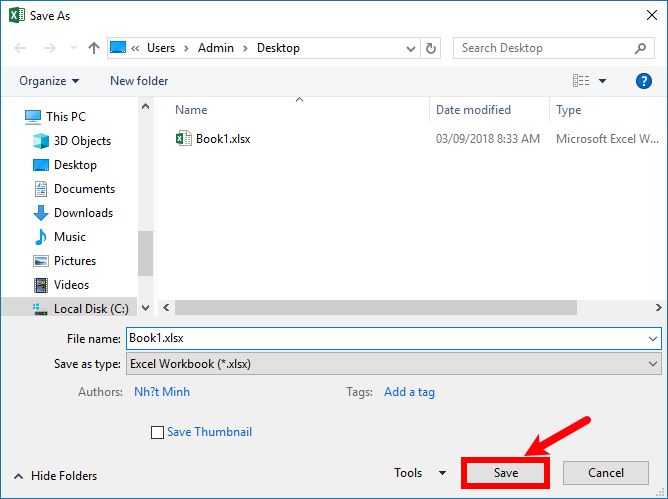Click the change view layout icon
Screen dimensions: 668x499
pos(581,81)
